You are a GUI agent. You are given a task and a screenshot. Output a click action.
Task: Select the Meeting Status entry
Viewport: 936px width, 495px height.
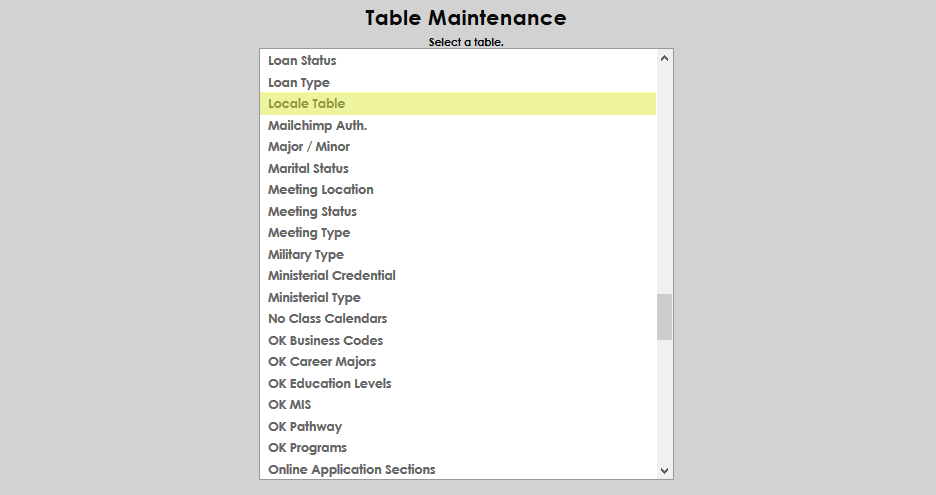pyautogui.click(x=312, y=212)
